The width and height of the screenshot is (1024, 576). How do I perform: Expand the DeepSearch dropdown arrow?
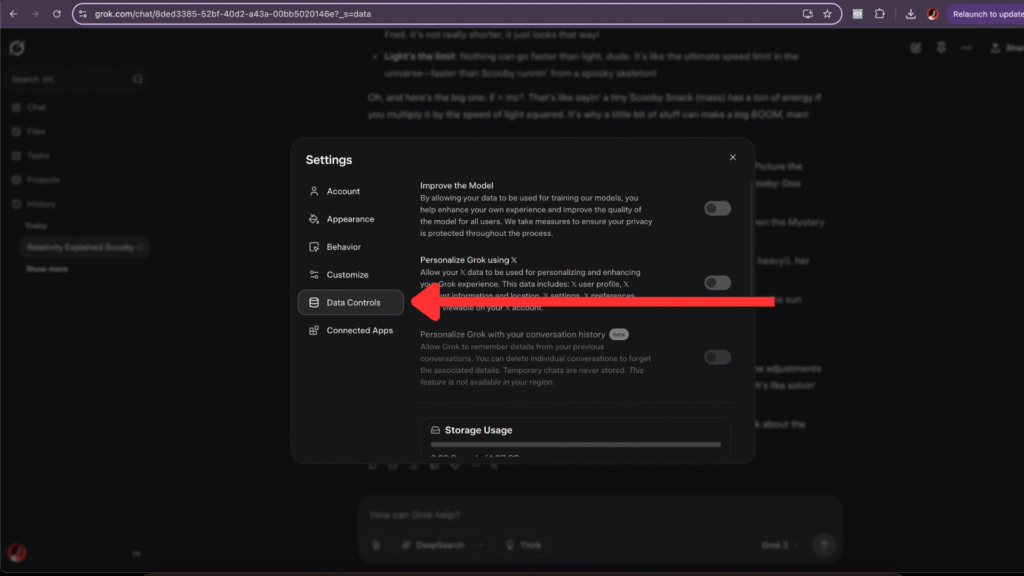(x=481, y=545)
